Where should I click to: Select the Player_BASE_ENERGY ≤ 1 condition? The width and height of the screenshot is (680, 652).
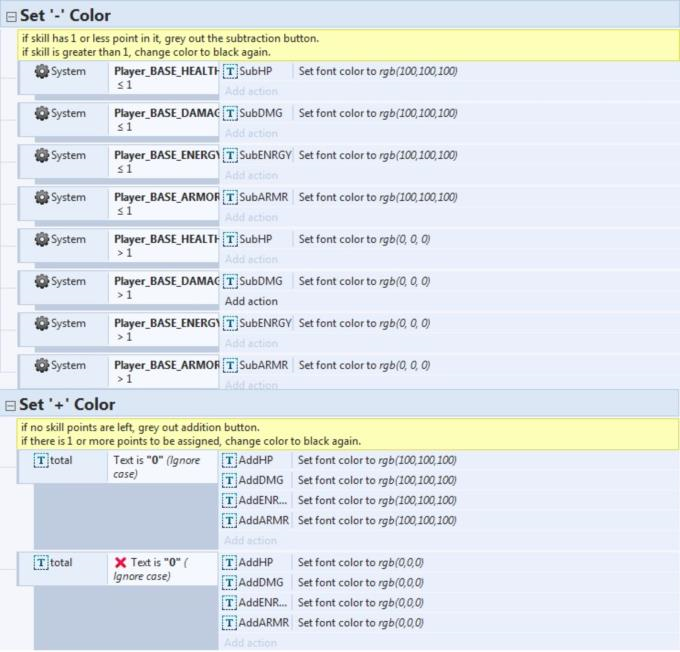(x=165, y=162)
